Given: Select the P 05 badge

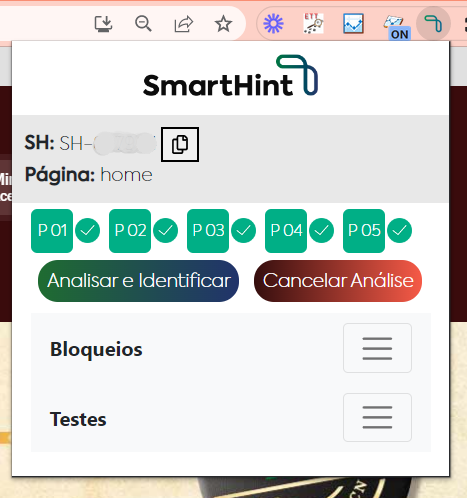Looking at the screenshot, I should (x=364, y=231).
